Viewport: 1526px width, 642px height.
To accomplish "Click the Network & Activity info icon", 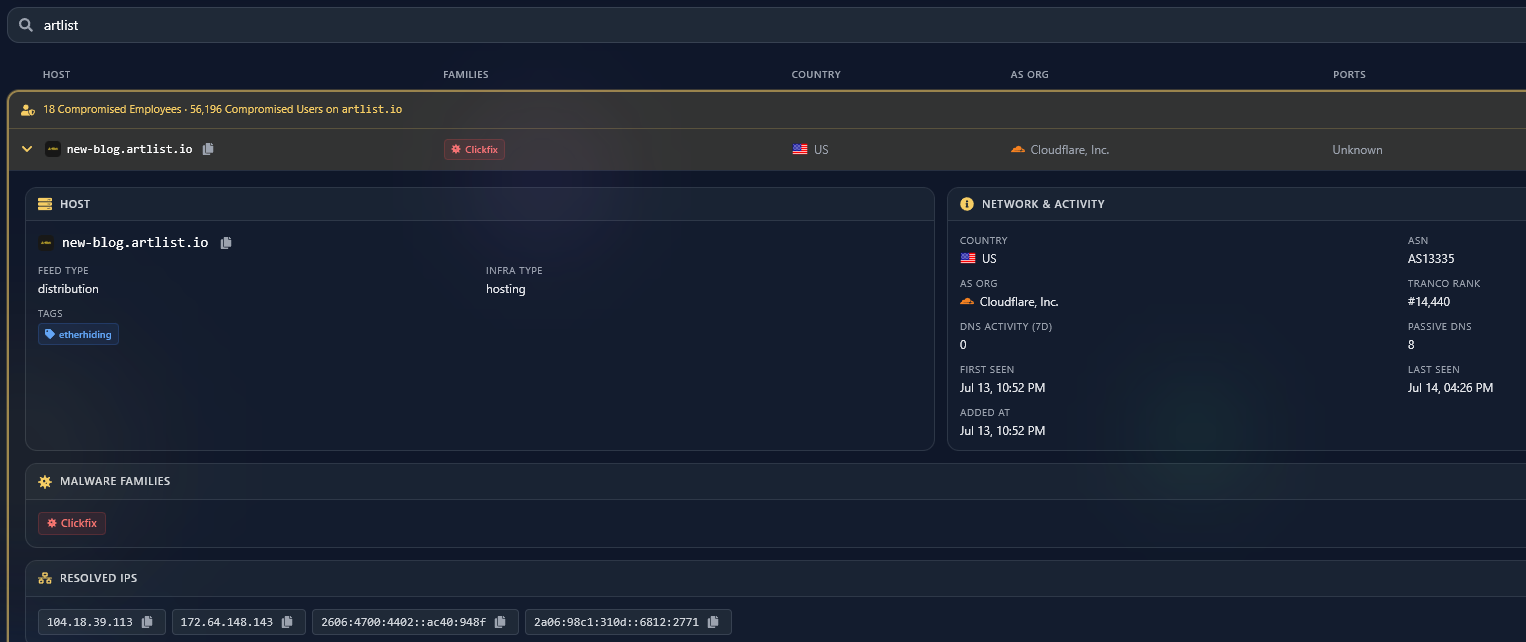I will coord(967,204).
